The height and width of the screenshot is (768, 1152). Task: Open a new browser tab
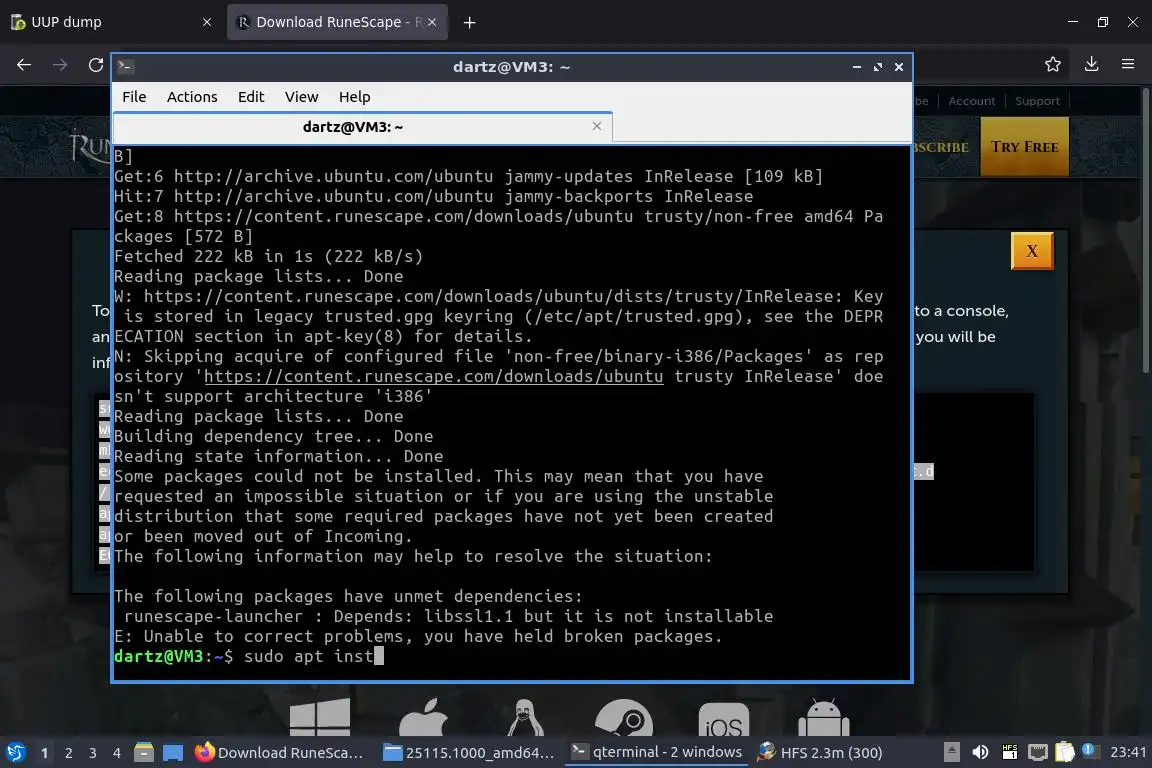click(469, 23)
